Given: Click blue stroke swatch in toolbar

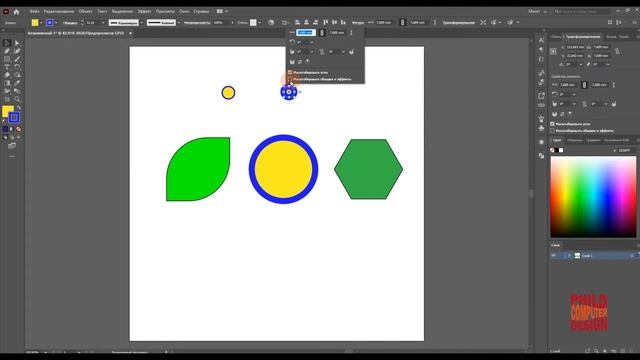Looking at the screenshot, I should coord(14,118).
